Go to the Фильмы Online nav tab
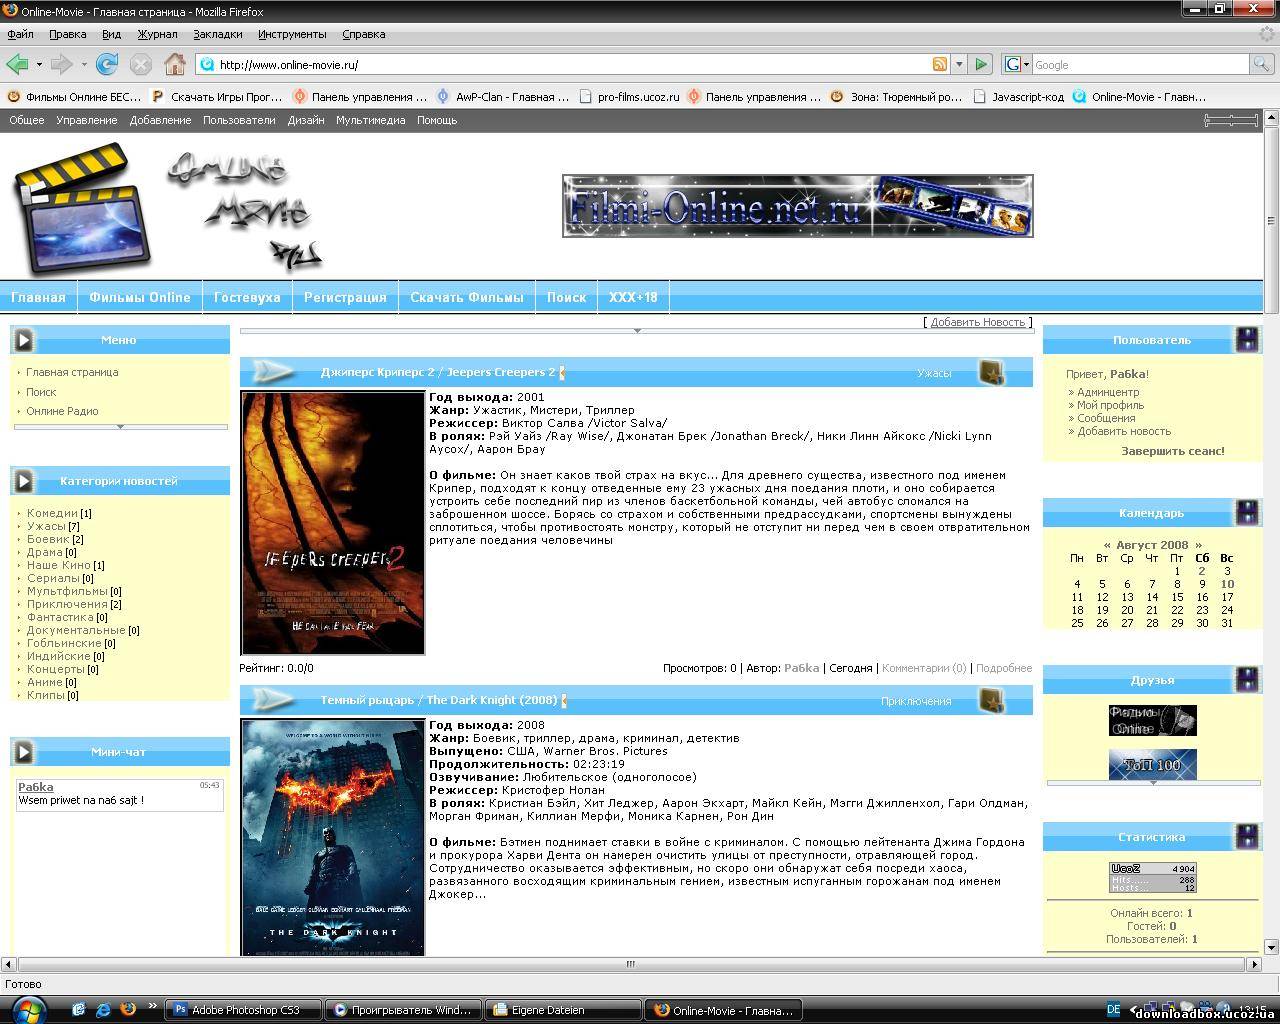The image size is (1280, 1024). (x=140, y=297)
